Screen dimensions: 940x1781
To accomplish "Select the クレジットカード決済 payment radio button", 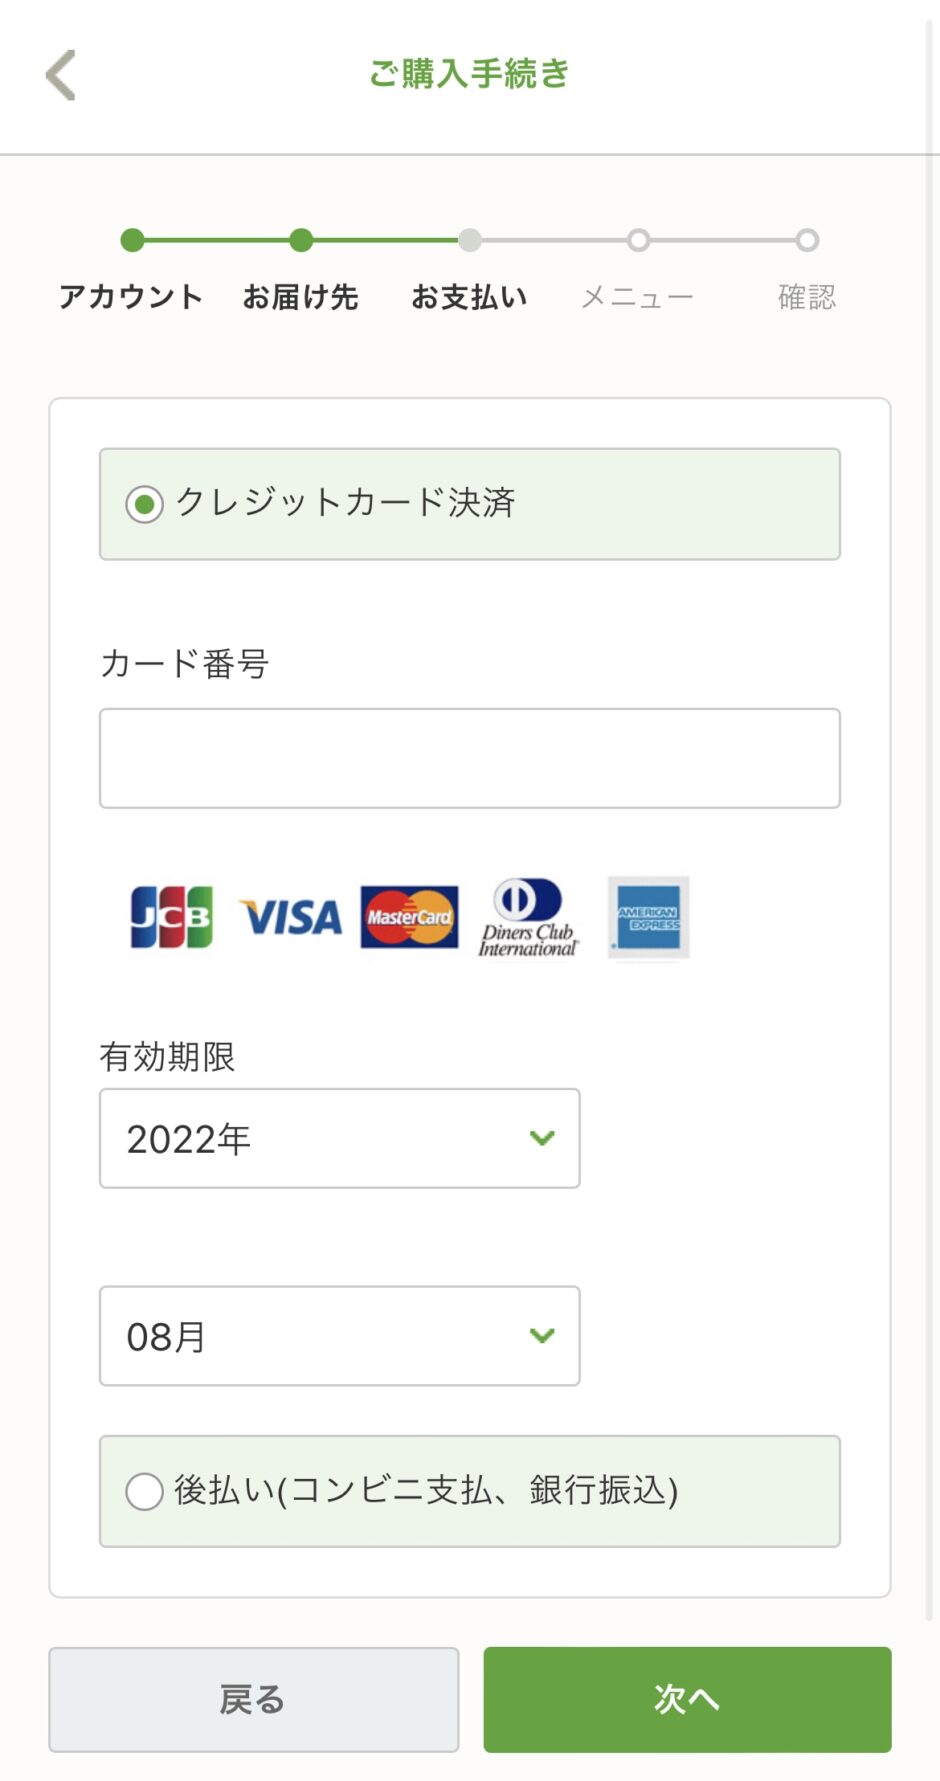I will coord(146,505).
